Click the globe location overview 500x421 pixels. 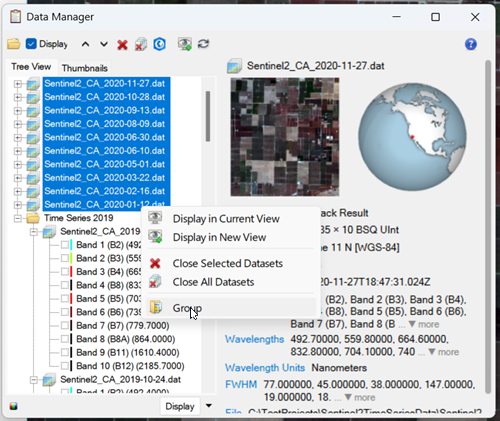click(x=412, y=137)
